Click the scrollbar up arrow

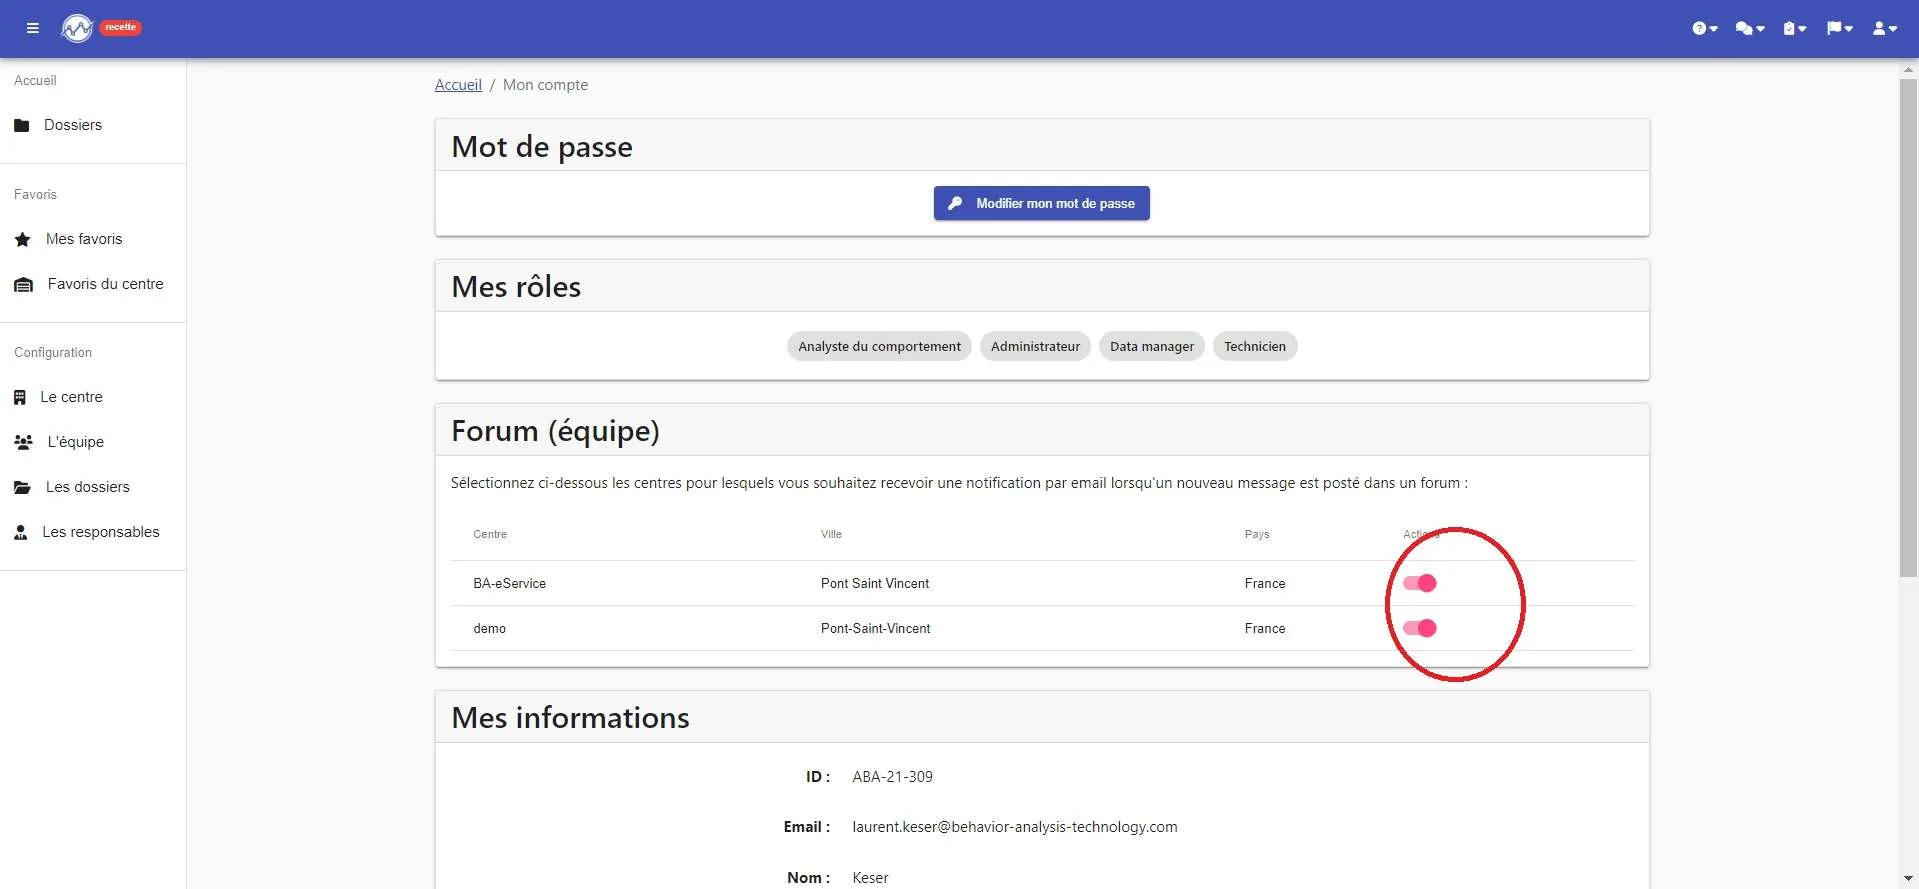point(1909,70)
